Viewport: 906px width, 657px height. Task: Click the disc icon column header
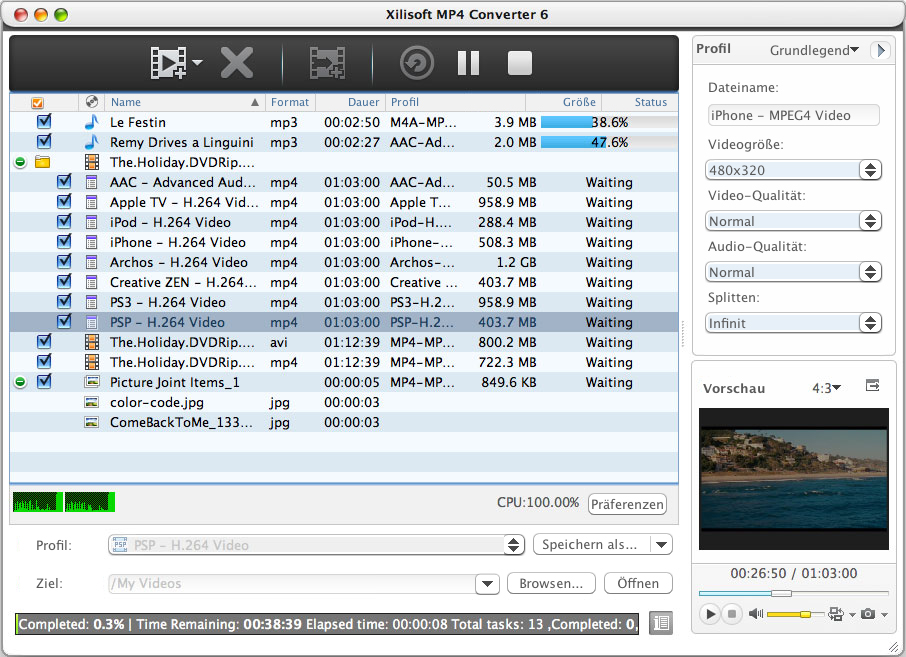tap(91, 102)
